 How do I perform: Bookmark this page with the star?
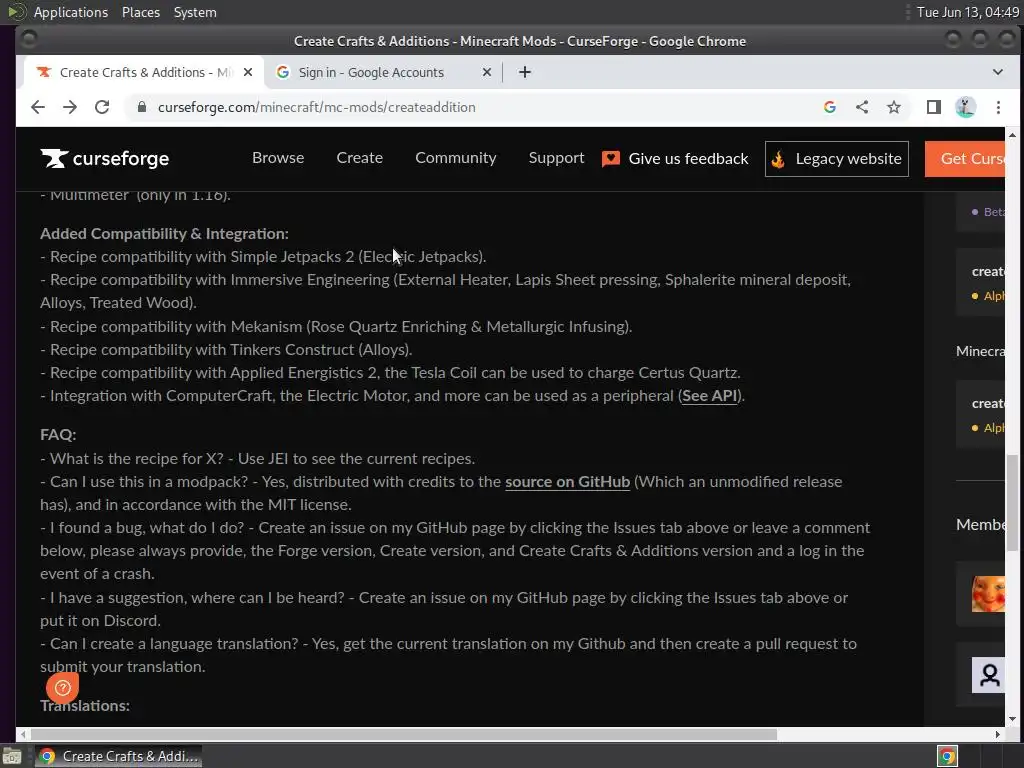coord(894,107)
